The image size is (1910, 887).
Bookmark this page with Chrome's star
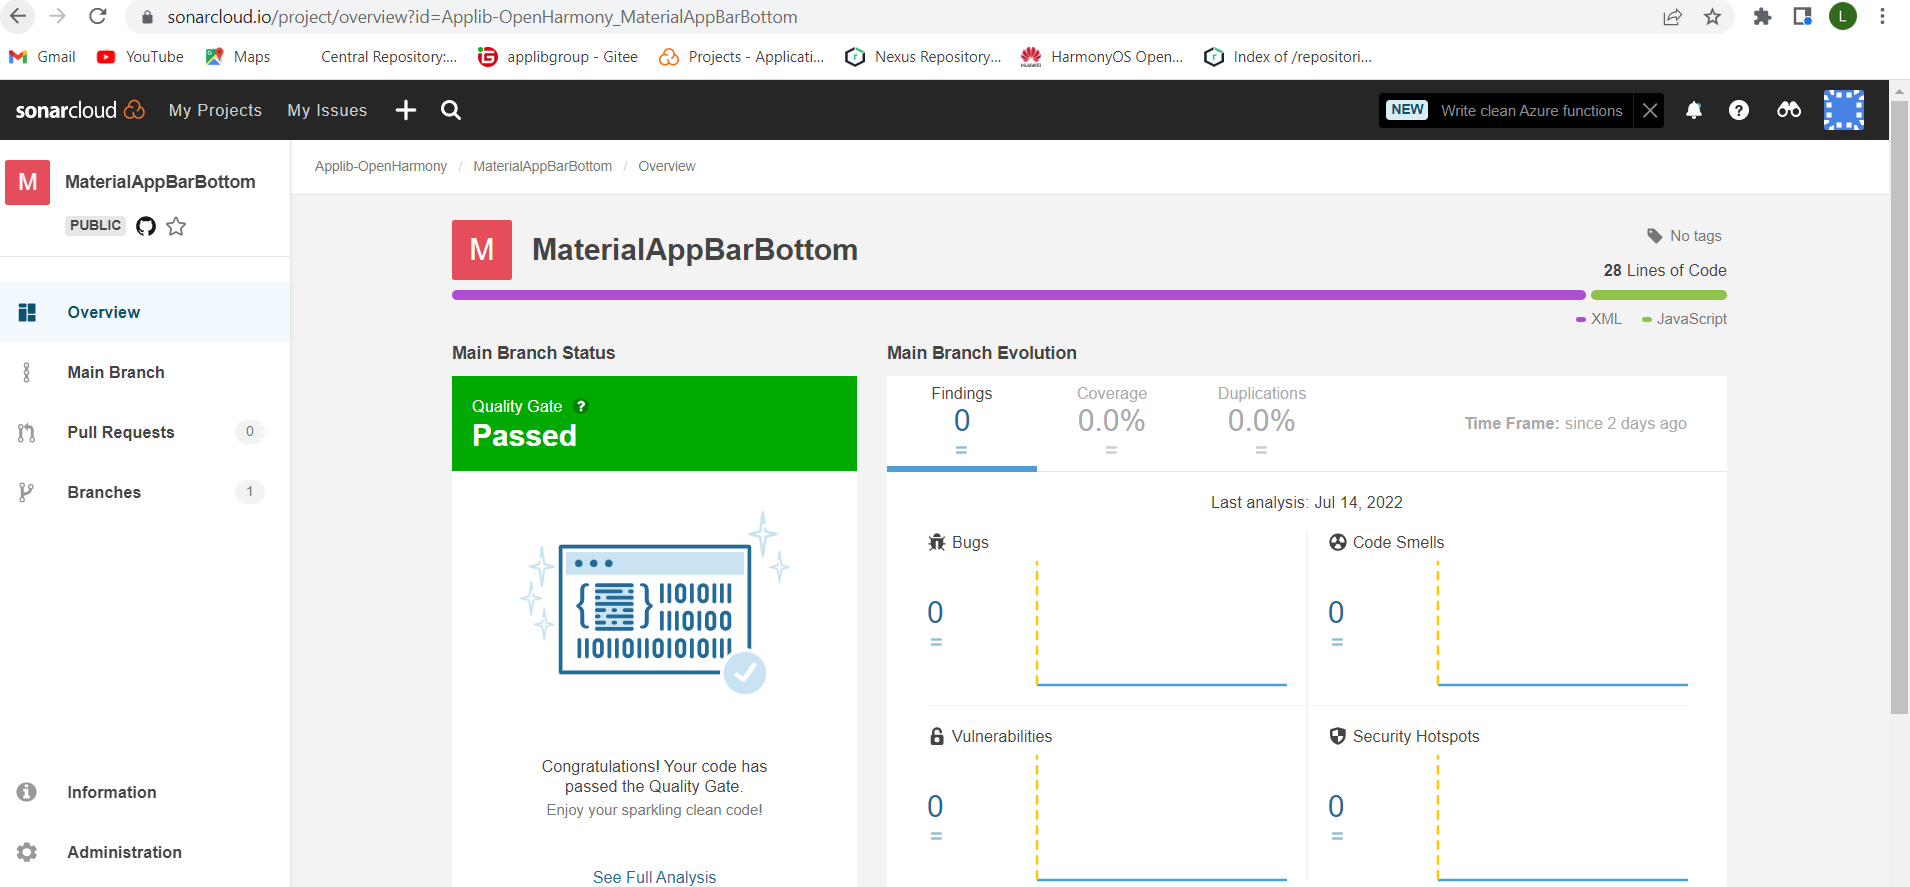(x=1712, y=17)
